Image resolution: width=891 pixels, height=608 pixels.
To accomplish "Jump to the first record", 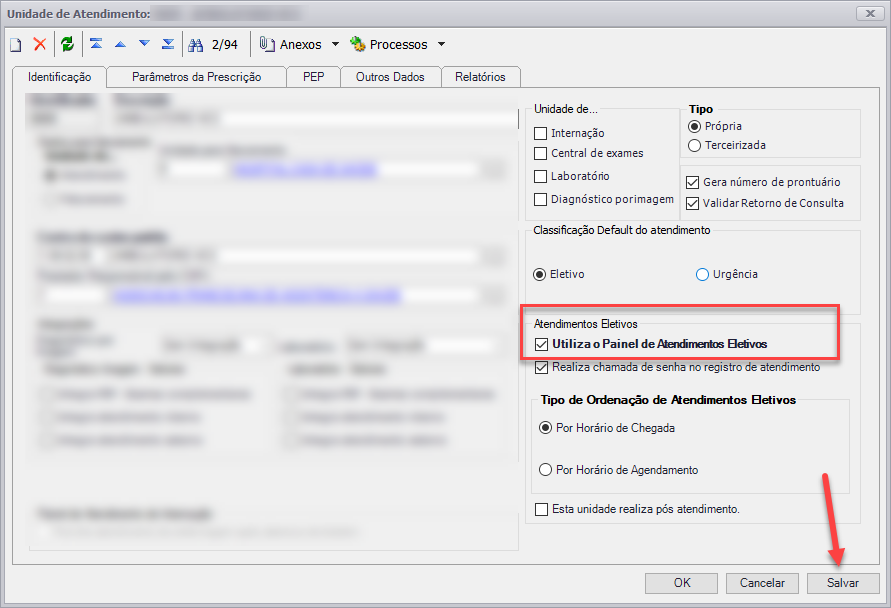I will 96,44.
